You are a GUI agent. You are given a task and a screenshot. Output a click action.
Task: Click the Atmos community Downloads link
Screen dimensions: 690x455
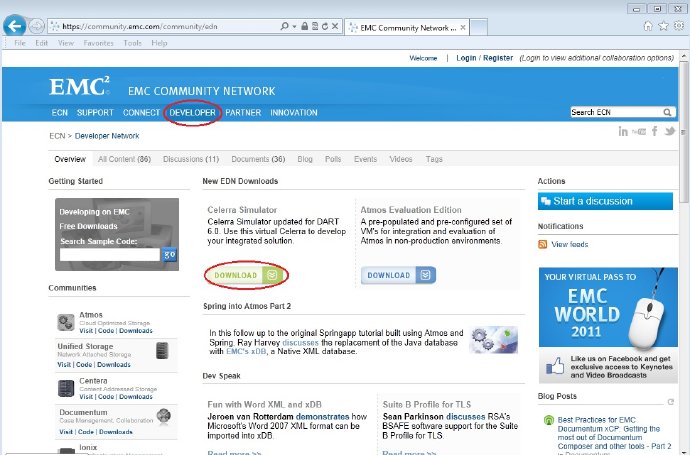click(x=136, y=331)
